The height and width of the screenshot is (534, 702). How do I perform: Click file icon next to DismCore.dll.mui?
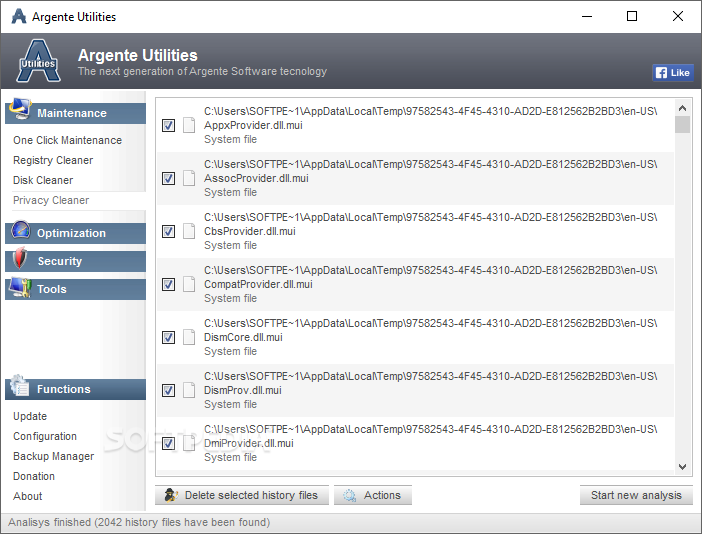[189, 337]
